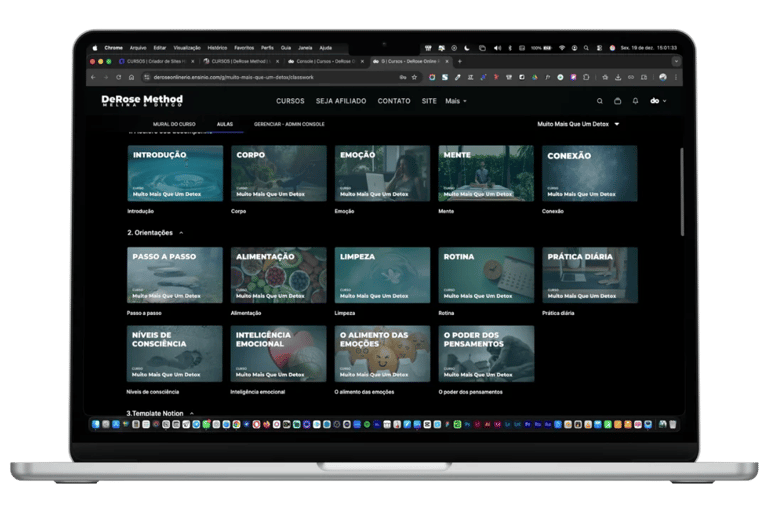
Task: Click the password key icon in address bar
Action: pos(403,77)
